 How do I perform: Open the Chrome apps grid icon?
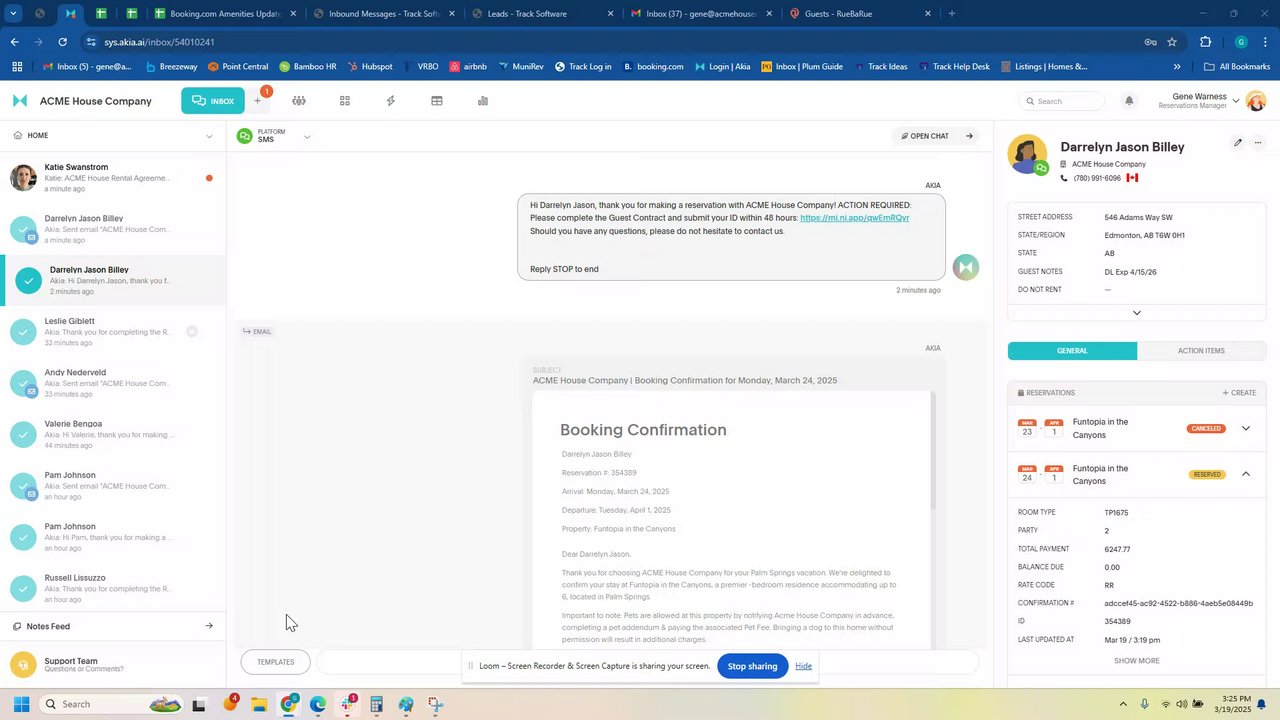[17, 67]
